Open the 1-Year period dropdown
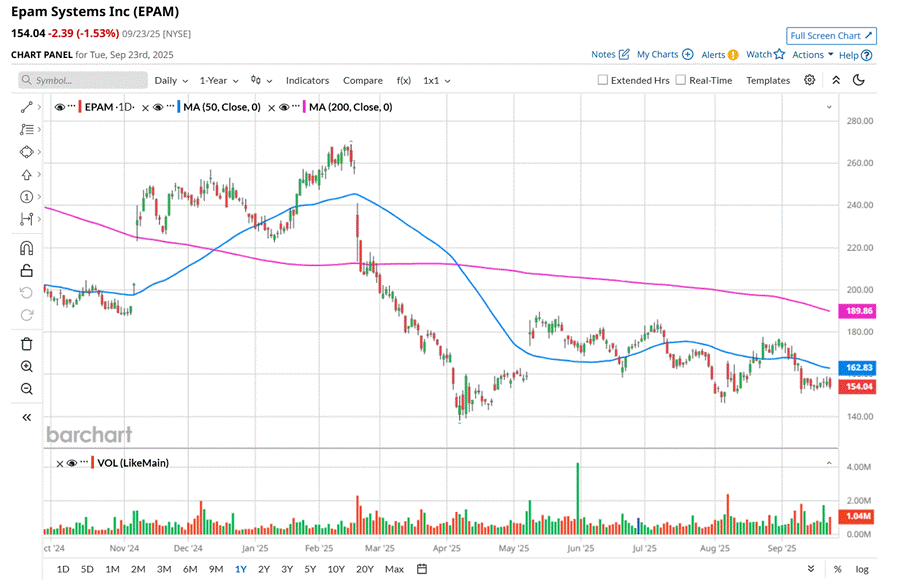902x588 pixels. click(219, 81)
